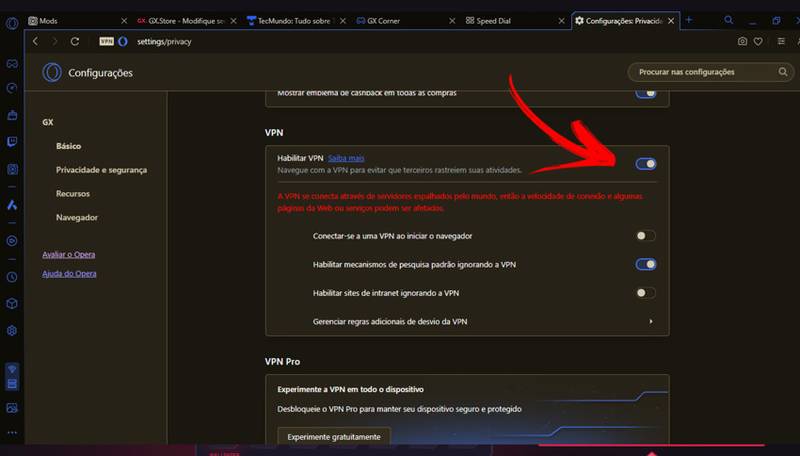Click Experimente gratuitamente button
Screen dimensions: 800x456
point(334,437)
